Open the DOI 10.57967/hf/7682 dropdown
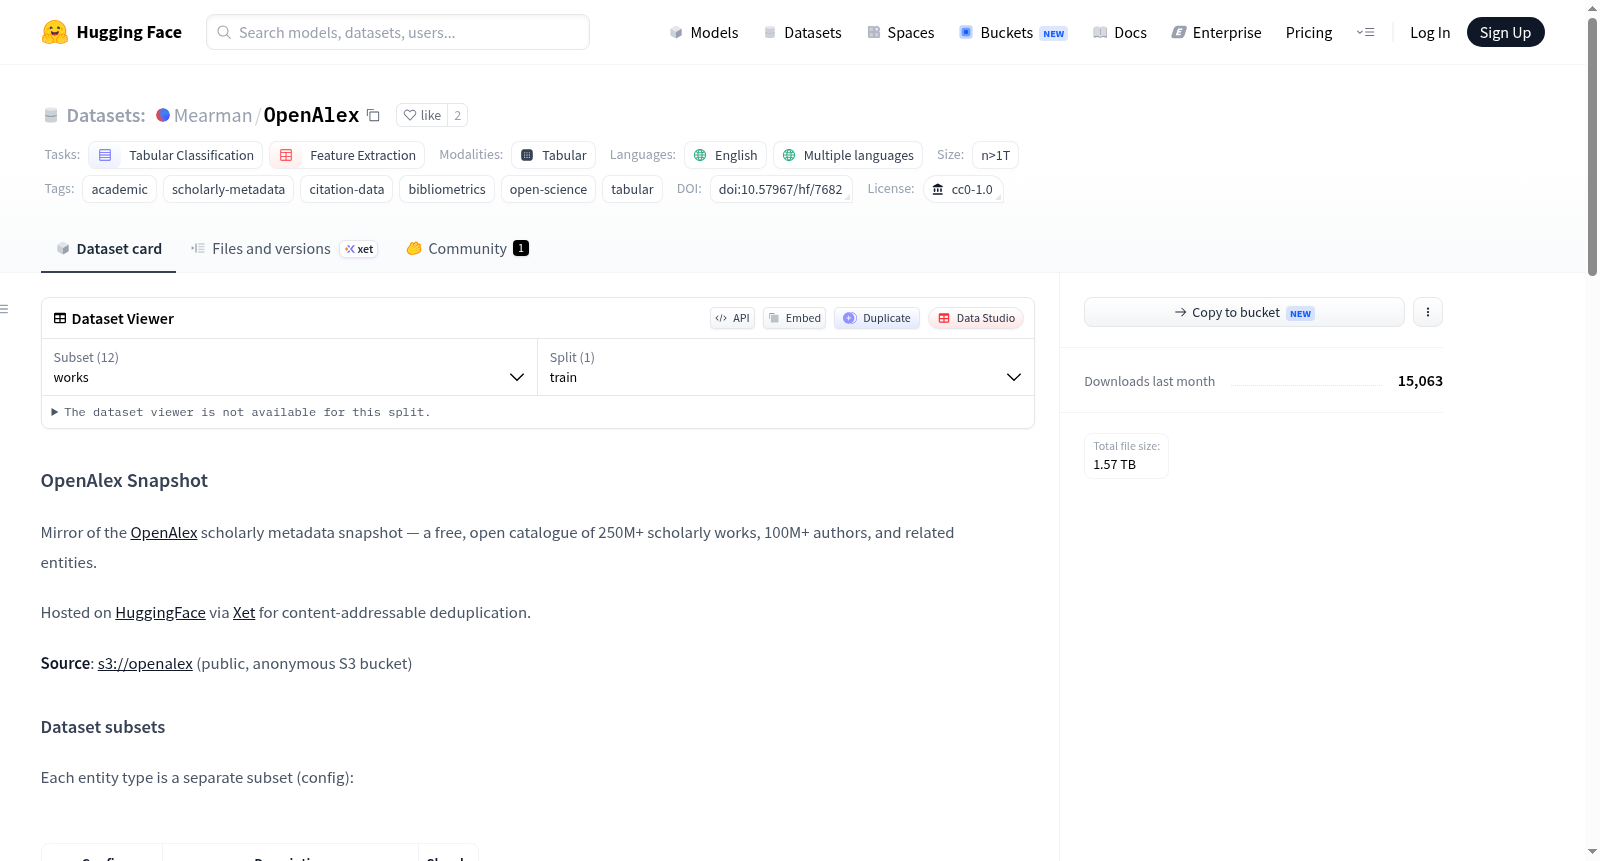The image size is (1600, 861). (x=781, y=189)
